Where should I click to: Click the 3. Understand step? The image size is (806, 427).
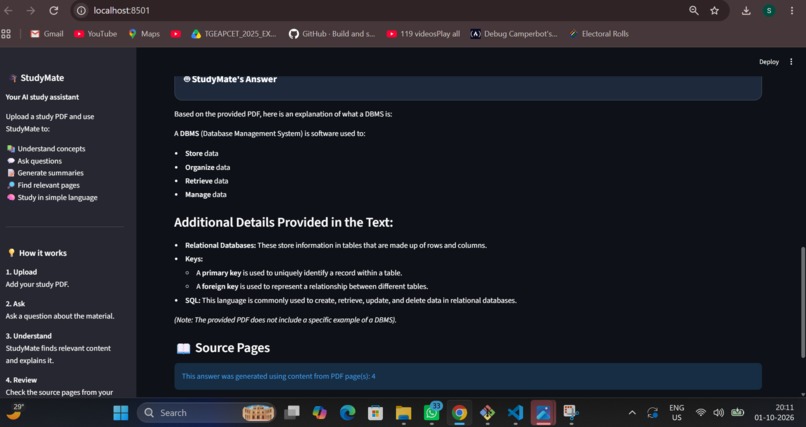[x=29, y=336]
